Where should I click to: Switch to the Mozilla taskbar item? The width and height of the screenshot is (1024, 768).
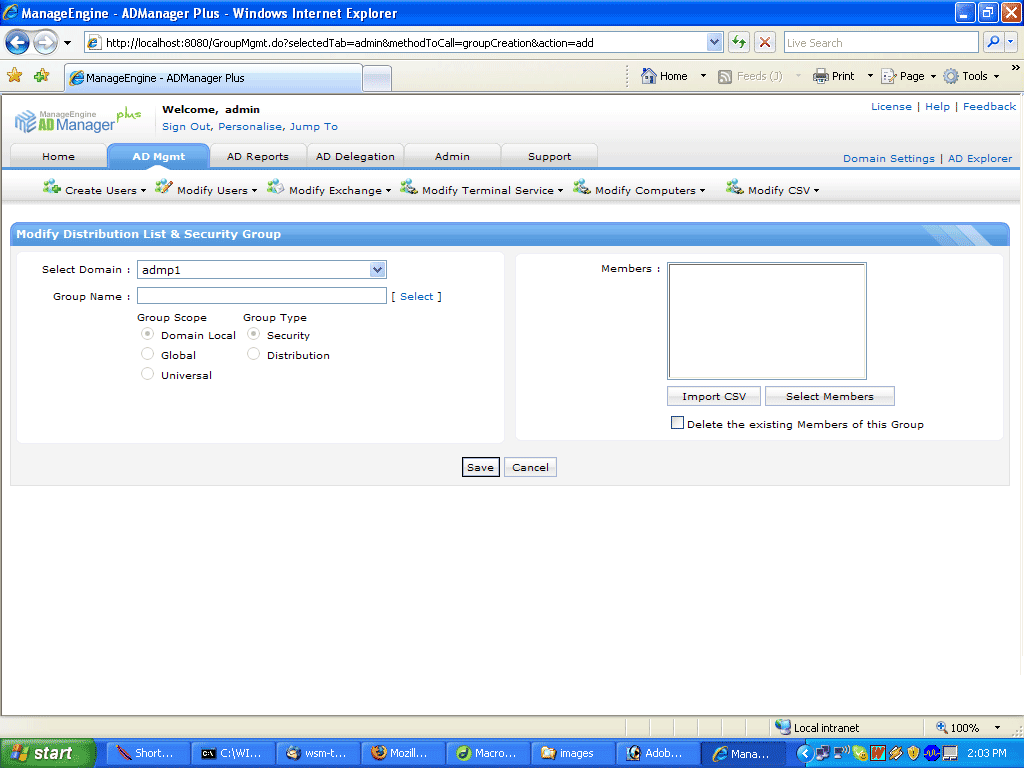click(404, 753)
